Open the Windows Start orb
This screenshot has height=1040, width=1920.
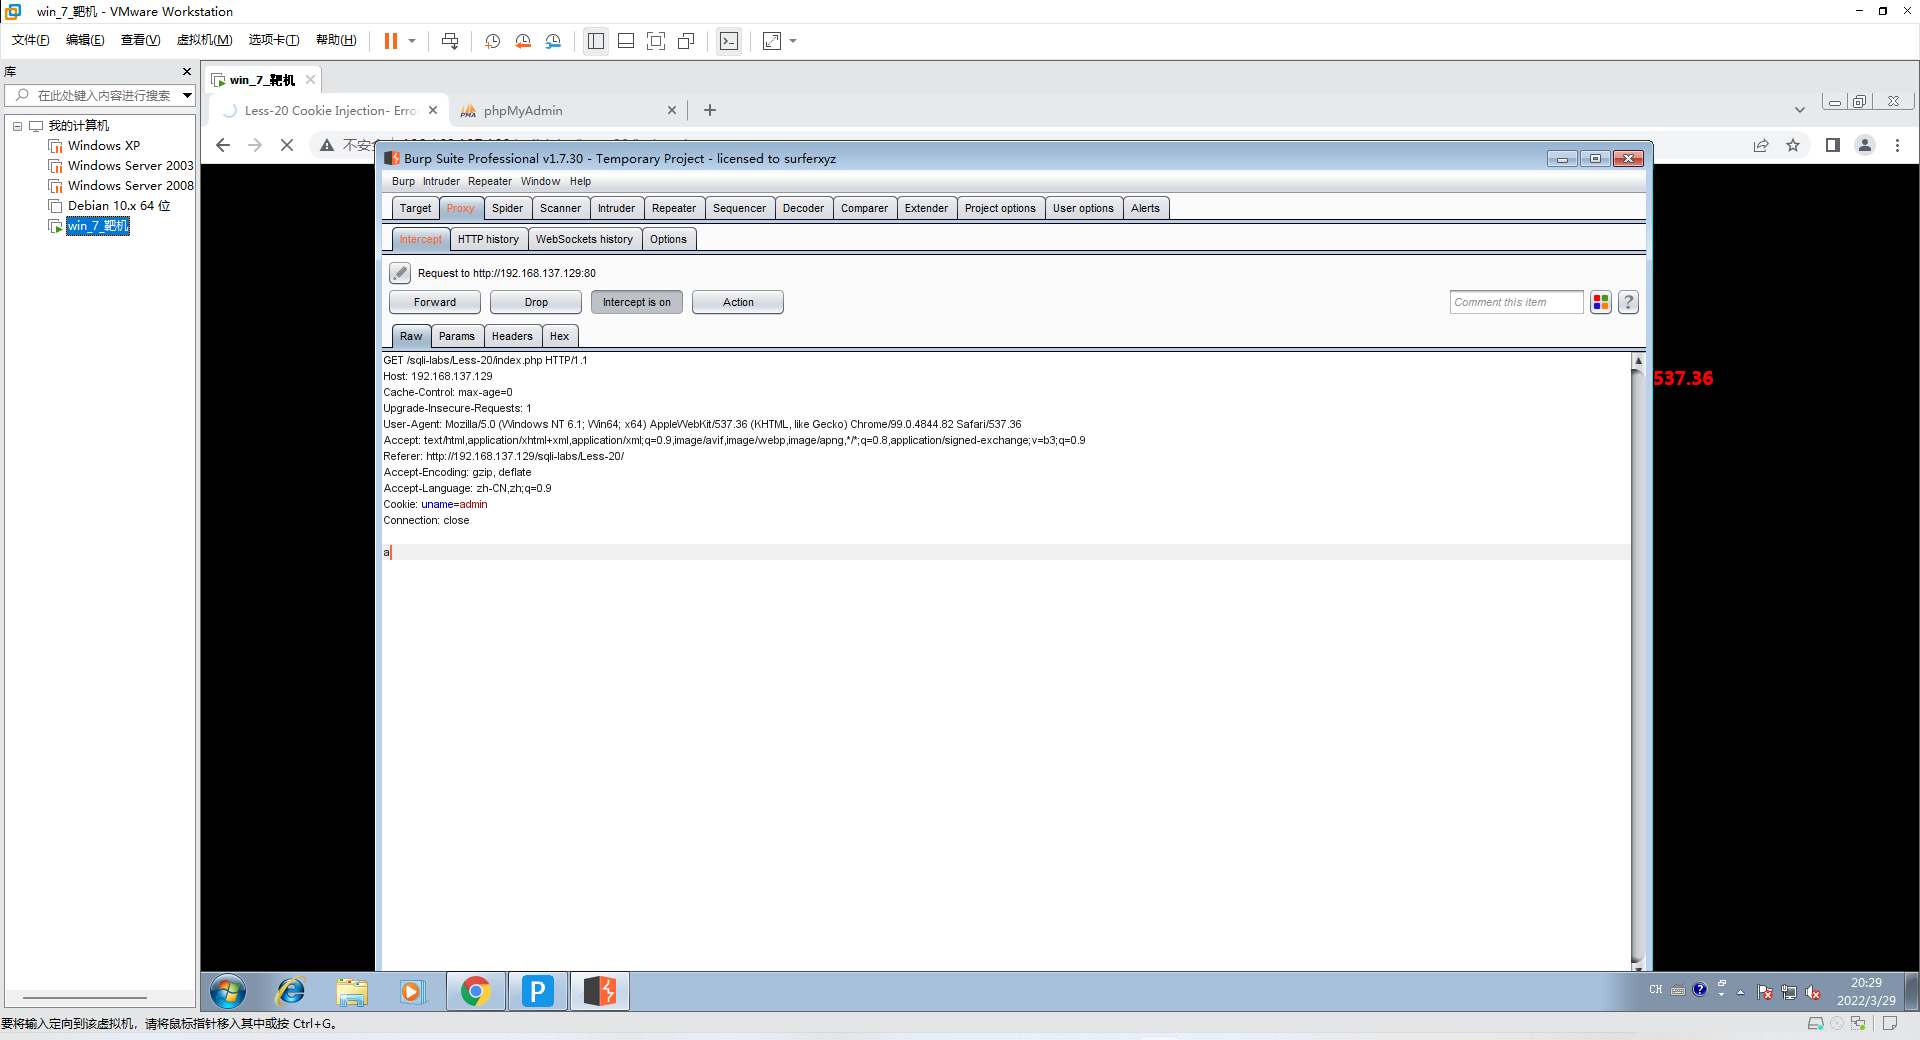(x=228, y=991)
